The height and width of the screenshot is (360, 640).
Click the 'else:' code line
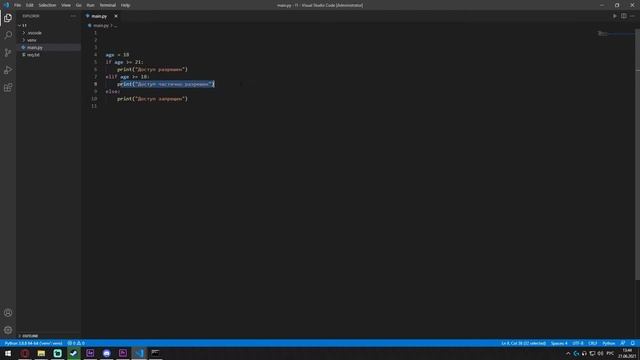(113, 91)
